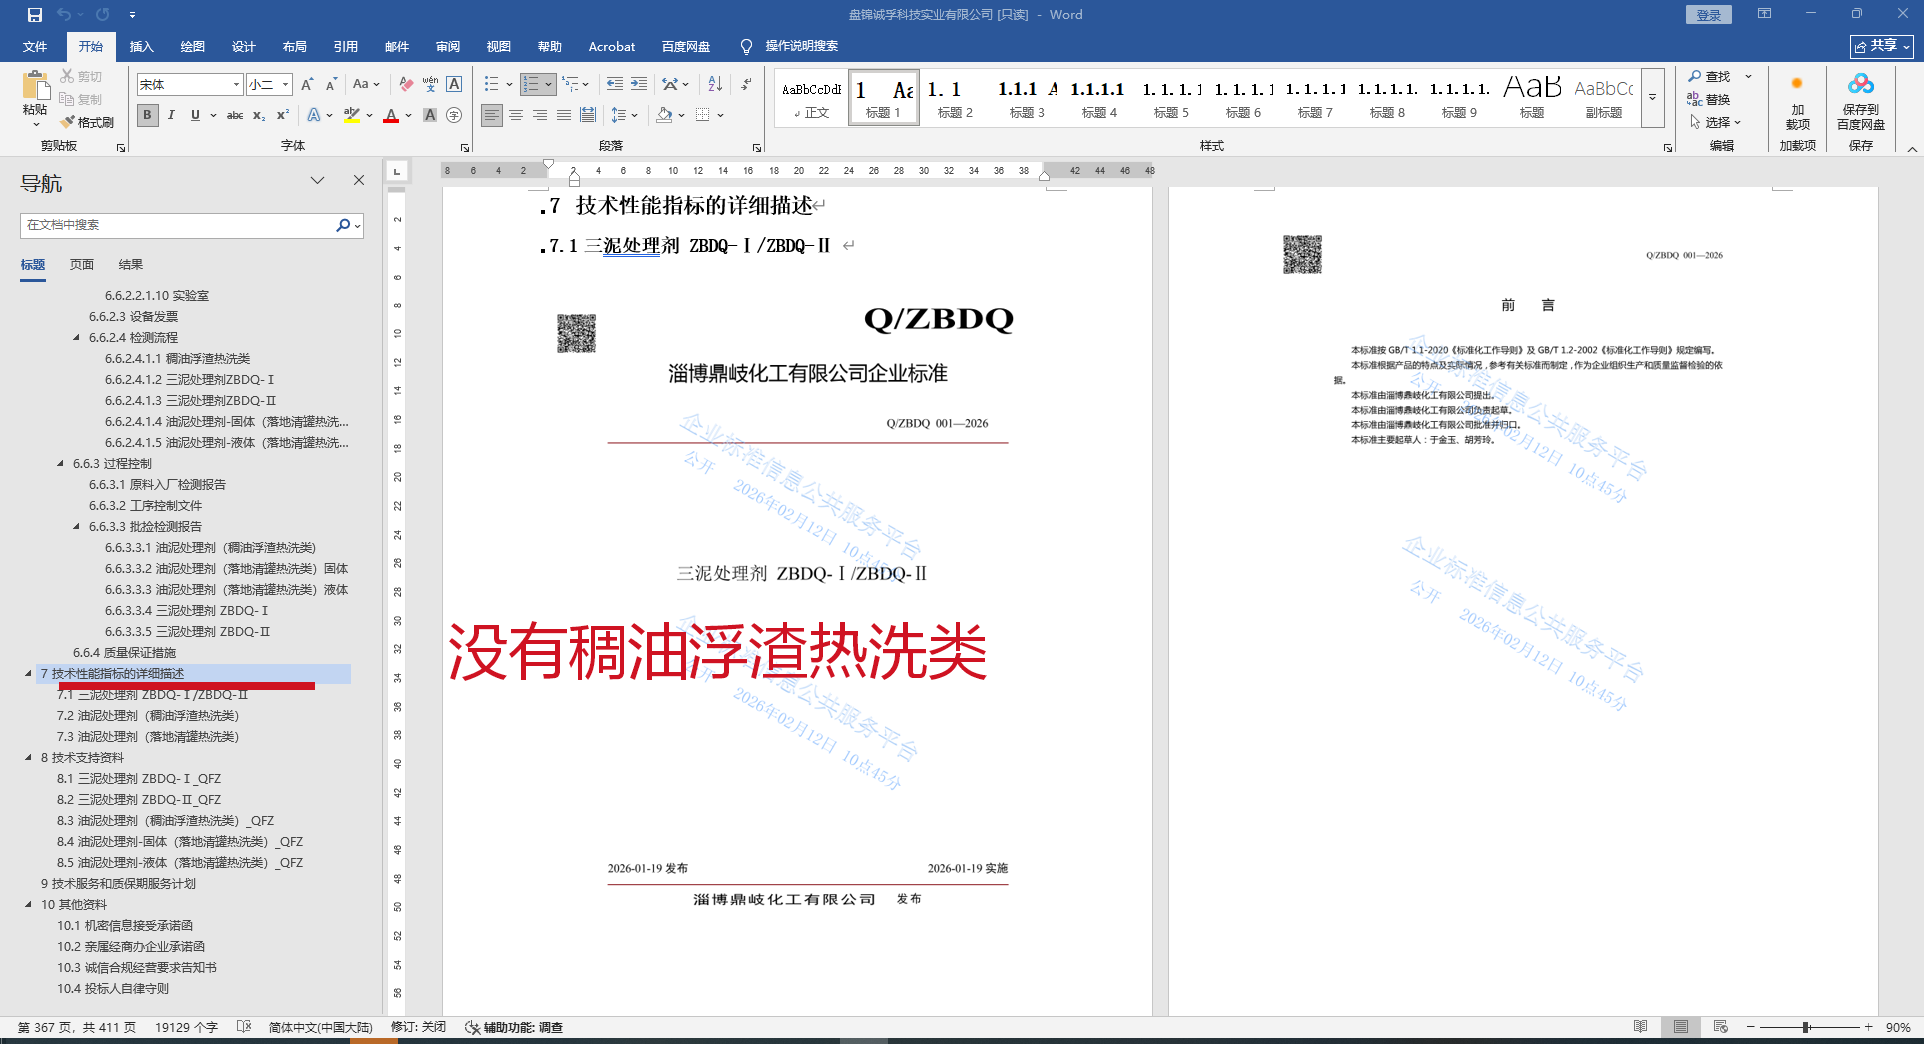The height and width of the screenshot is (1044, 1924).
Task: Collapse the 8 技术支持资料 tree node
Action: click(28, 758)
